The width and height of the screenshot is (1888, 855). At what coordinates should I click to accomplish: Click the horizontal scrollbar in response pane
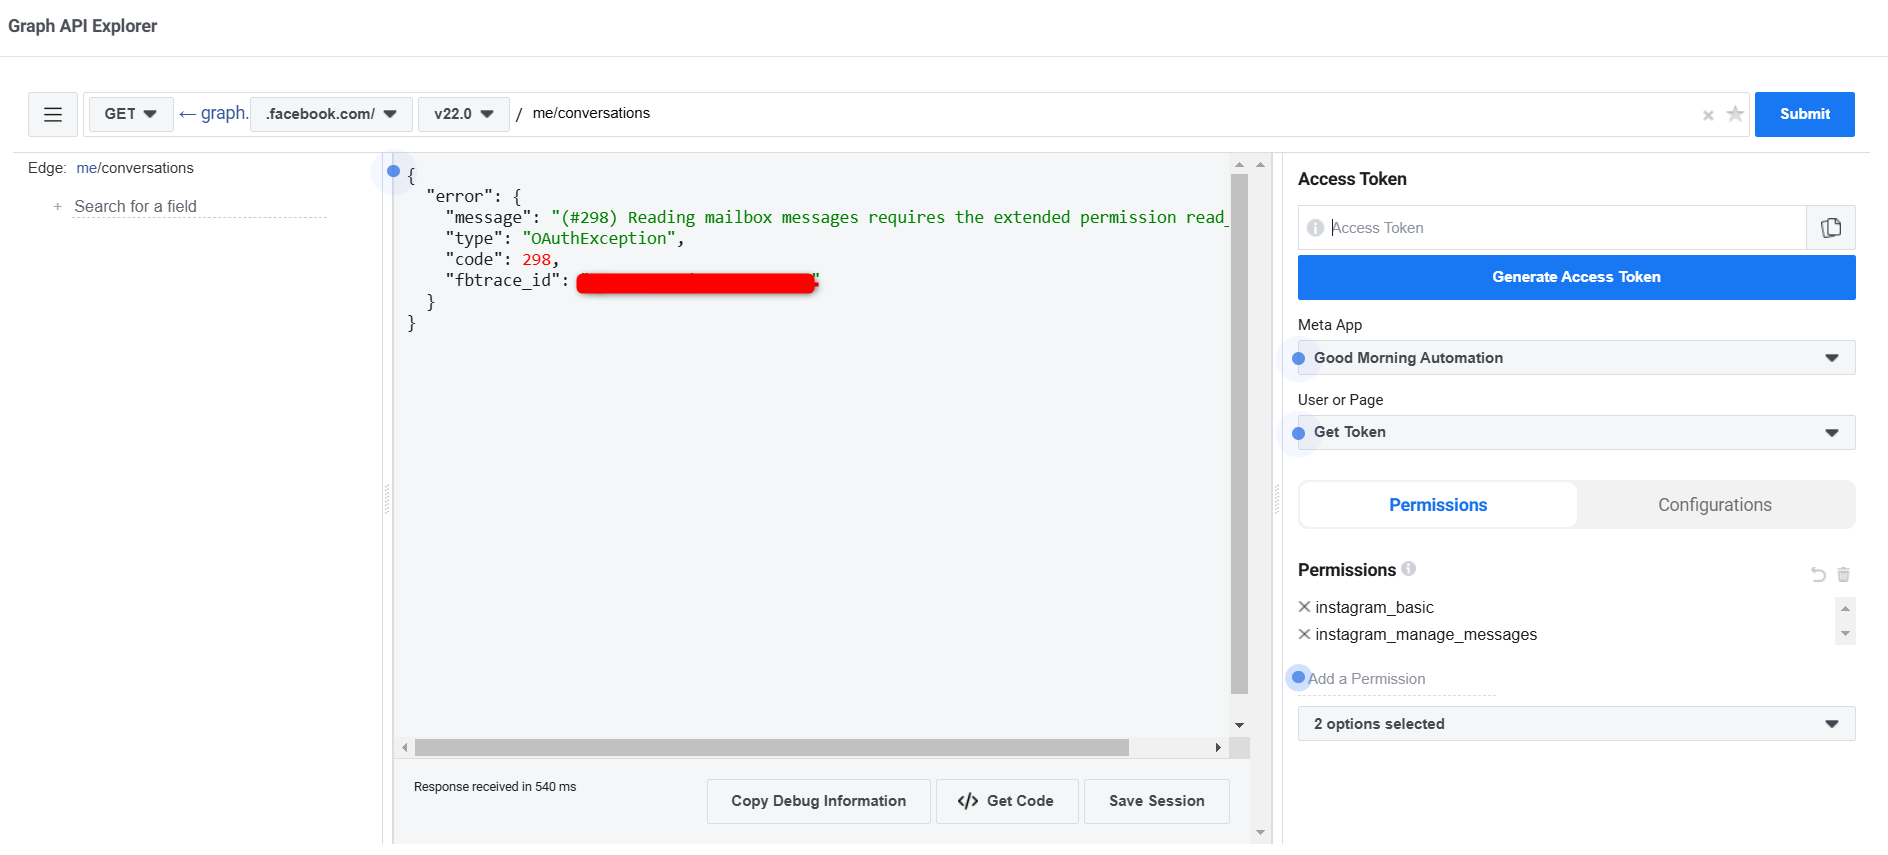[x=771, y=748]
